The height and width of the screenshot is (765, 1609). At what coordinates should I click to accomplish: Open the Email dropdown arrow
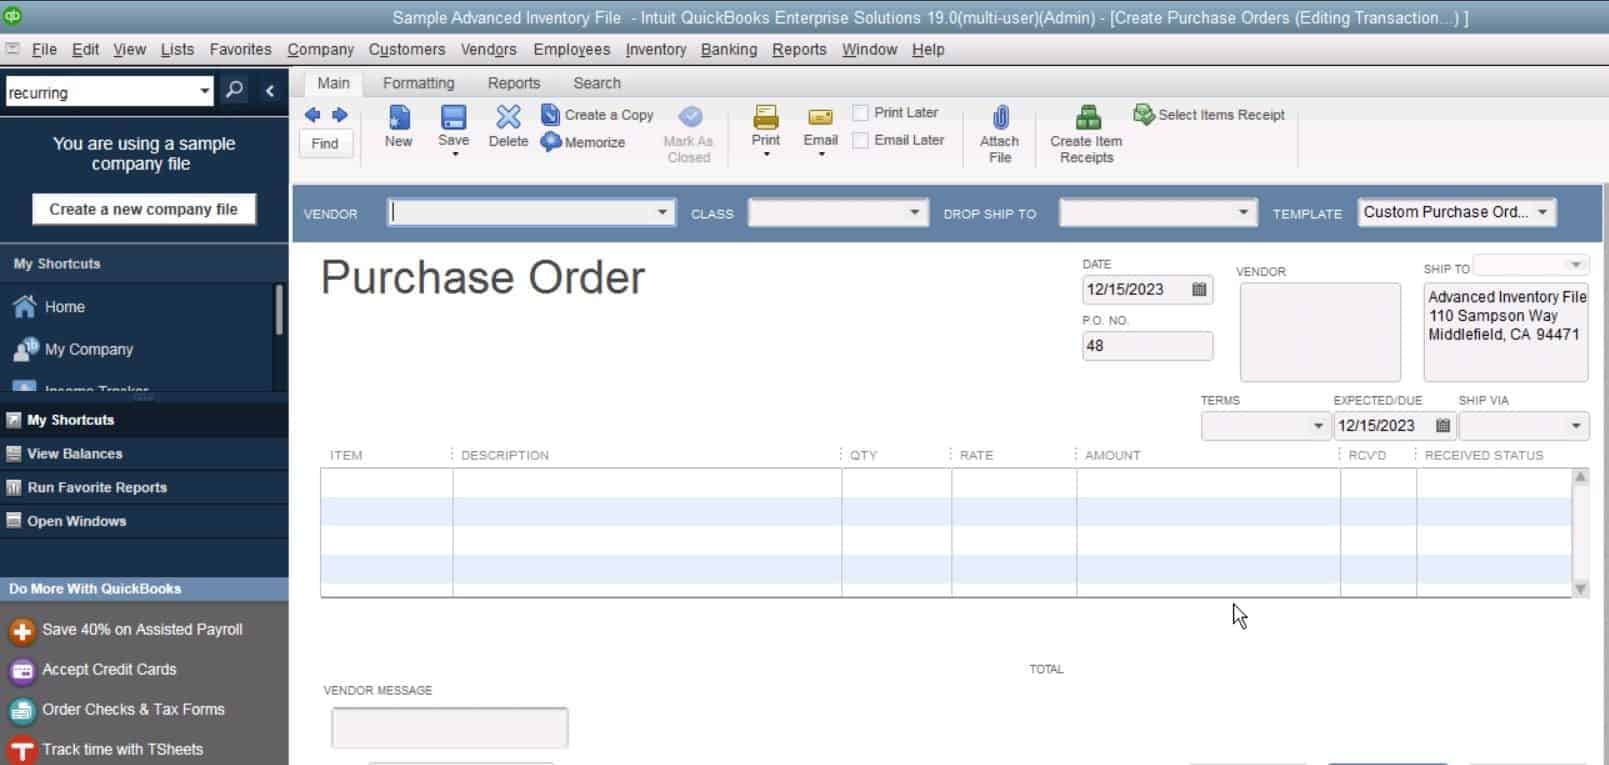(x=821, y=155)
